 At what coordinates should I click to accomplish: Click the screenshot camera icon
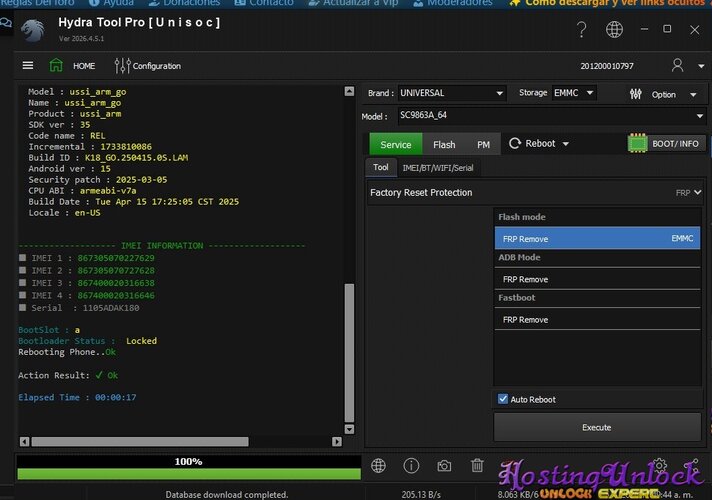pyautogui.click(x=444, y=465)
